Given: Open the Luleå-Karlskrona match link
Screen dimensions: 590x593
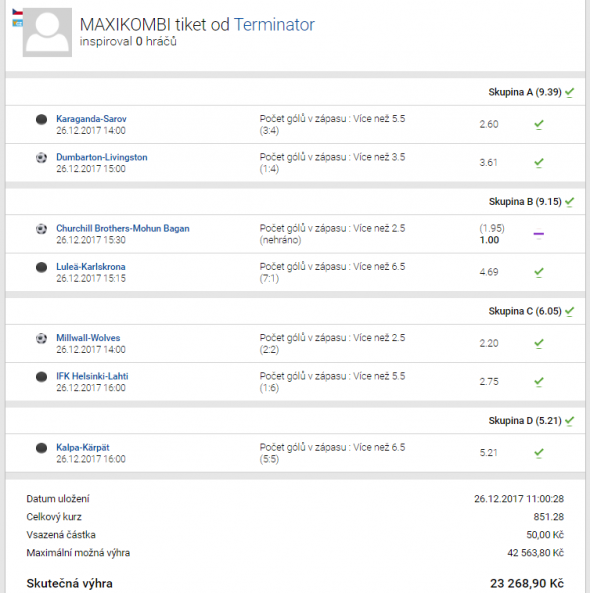Looking at the screenshot, I should tap(91, 267).
